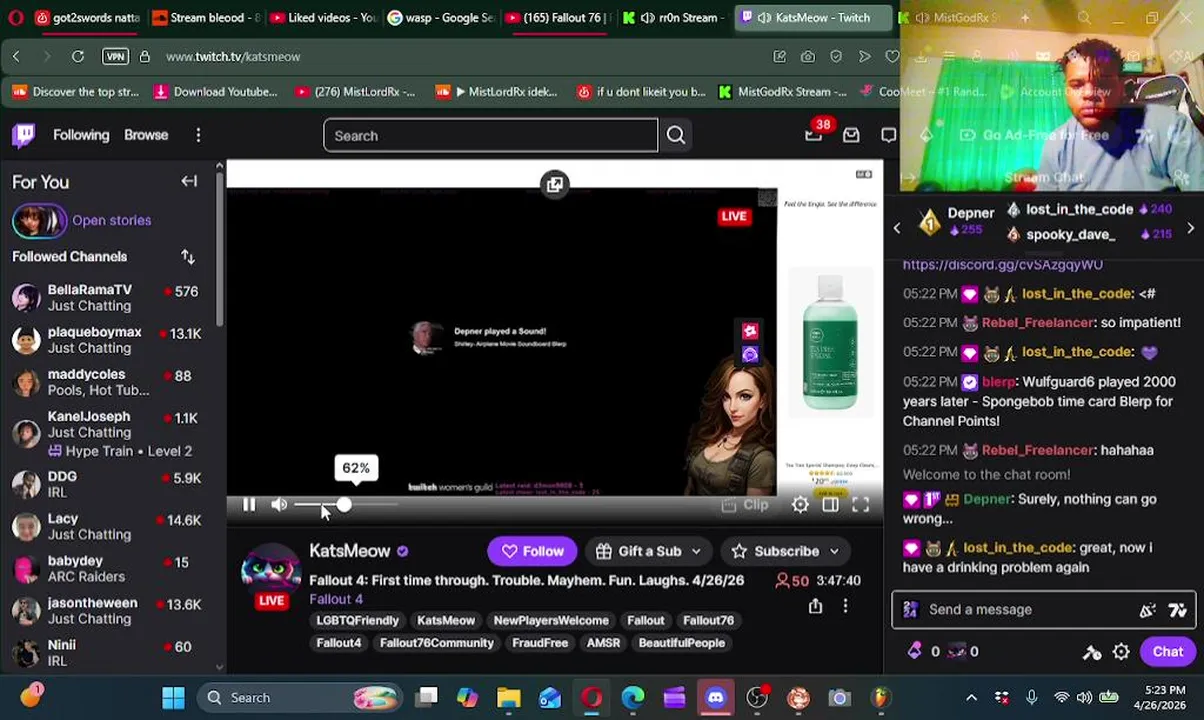This screenshot has width=1204, height=720.
Task: Click the Clip button in the player
Action: [745, 505]
